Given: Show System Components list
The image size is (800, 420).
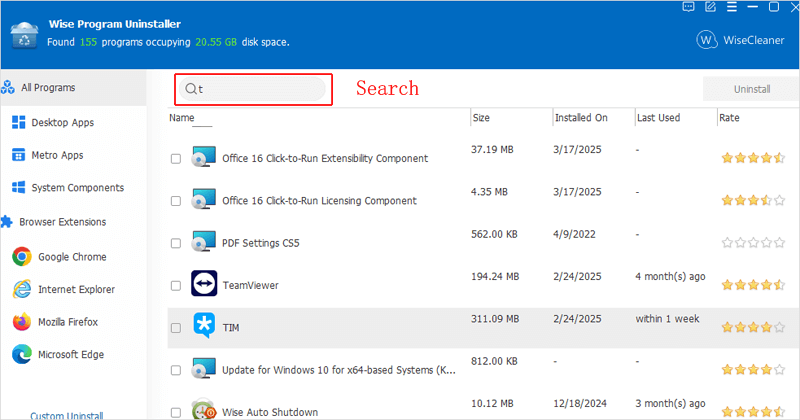Looking at the screenshot, I should [78, 188].
